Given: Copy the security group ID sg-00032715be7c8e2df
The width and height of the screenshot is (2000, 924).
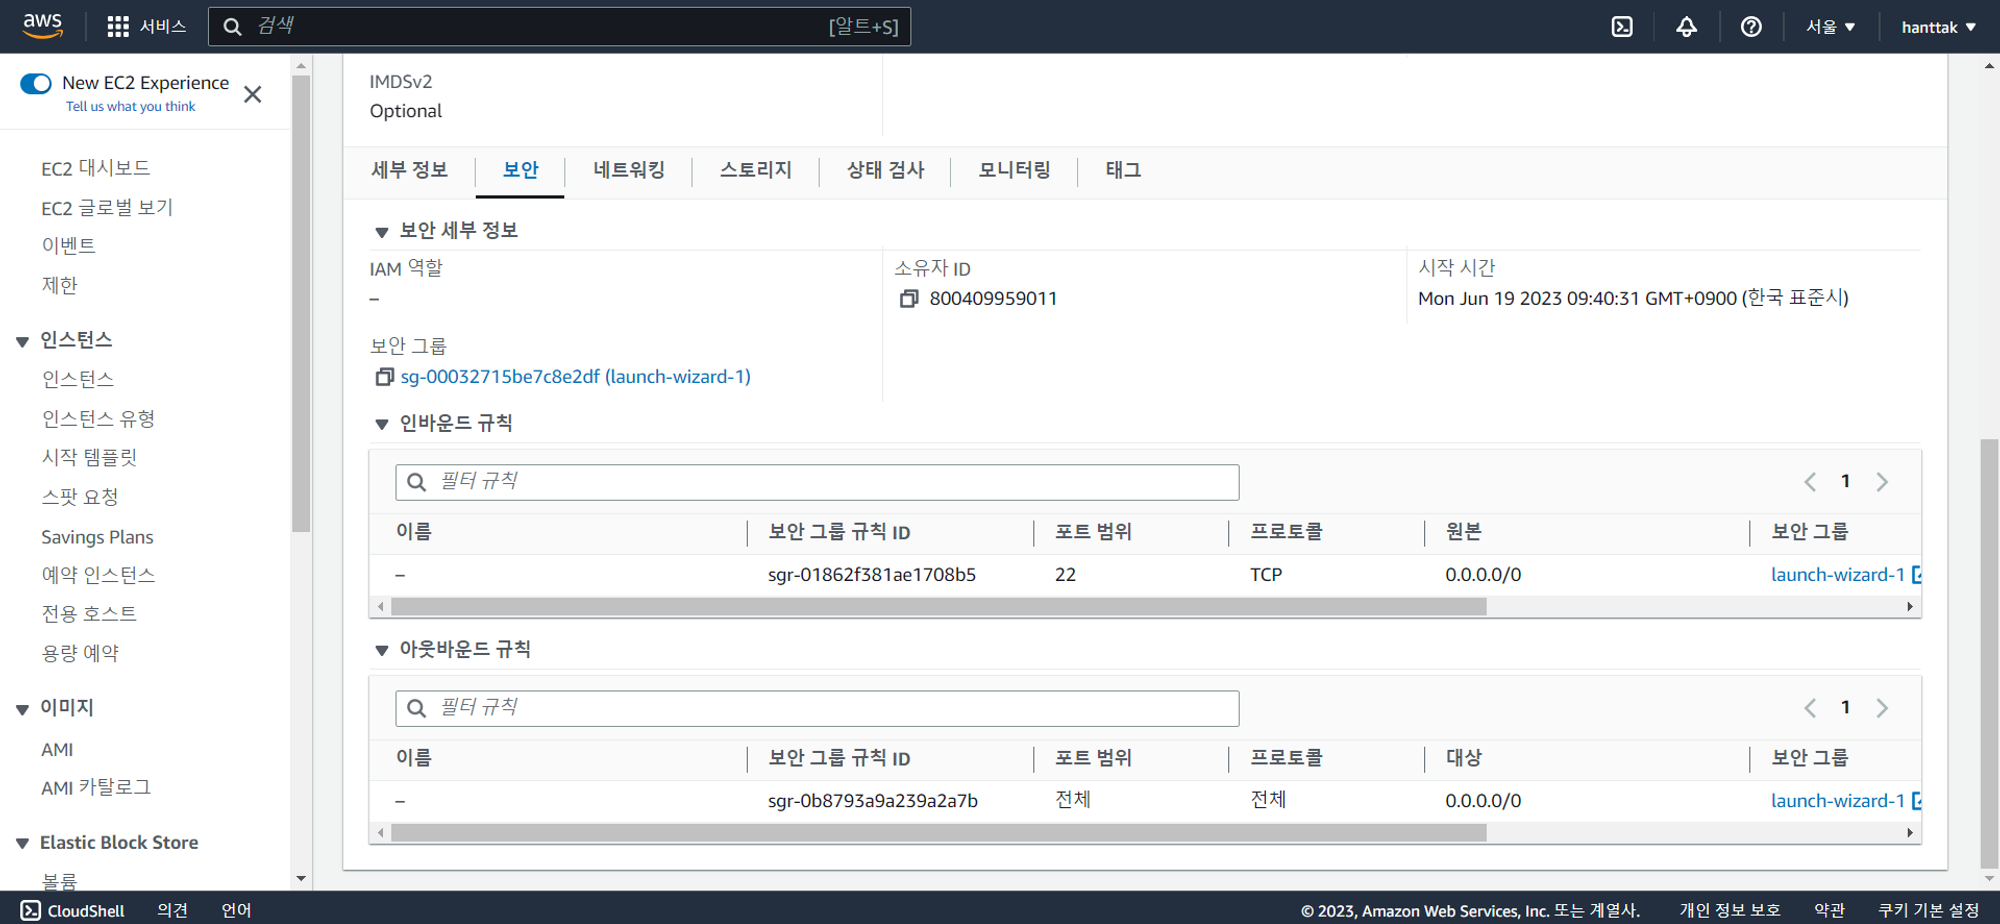Looking at the screenshot, I should click(x=384, y=377).
